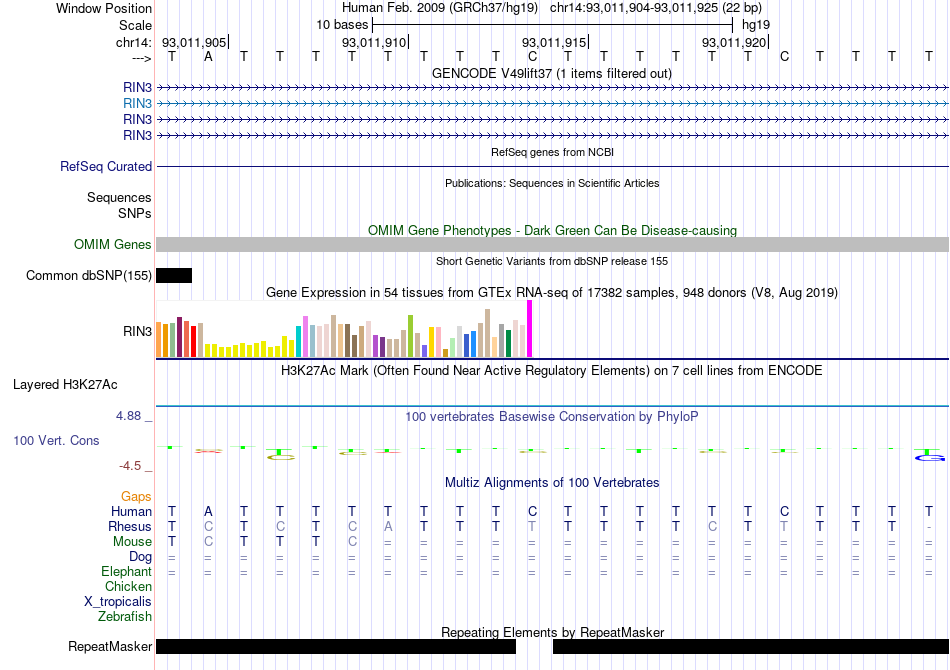Select the Human alignment row label
This screenshot has height=670, width=950.
[x=131, y=511]
